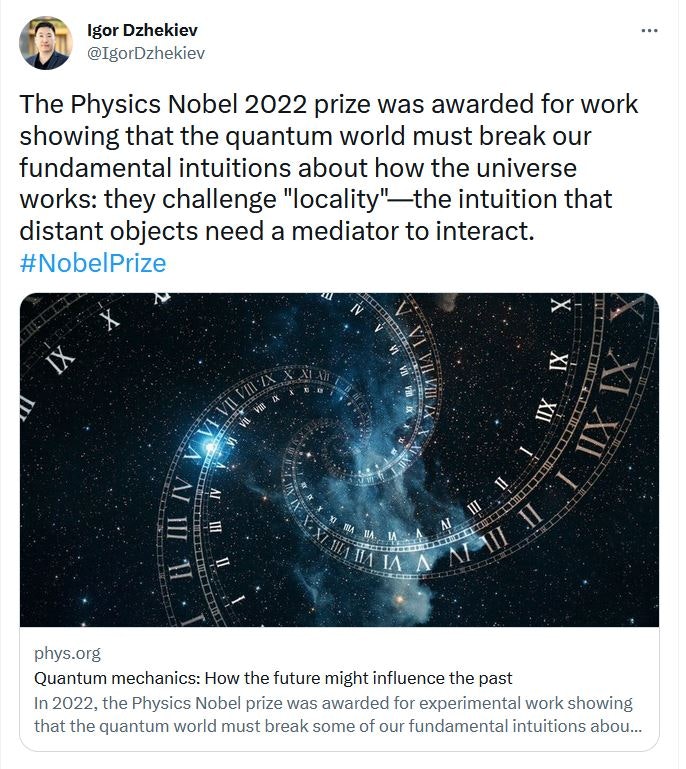Click the article description starting 'In 2022'
The width and height of the screenshot is (686, 769).
click(x=338, y=715)
